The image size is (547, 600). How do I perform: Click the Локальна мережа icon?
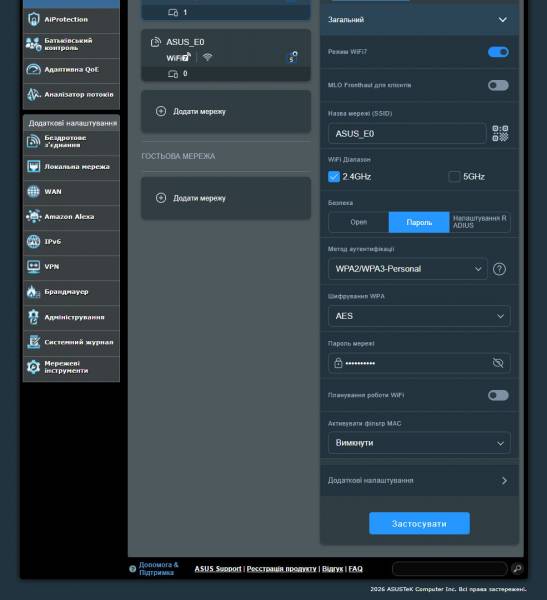tap(34, 166)
